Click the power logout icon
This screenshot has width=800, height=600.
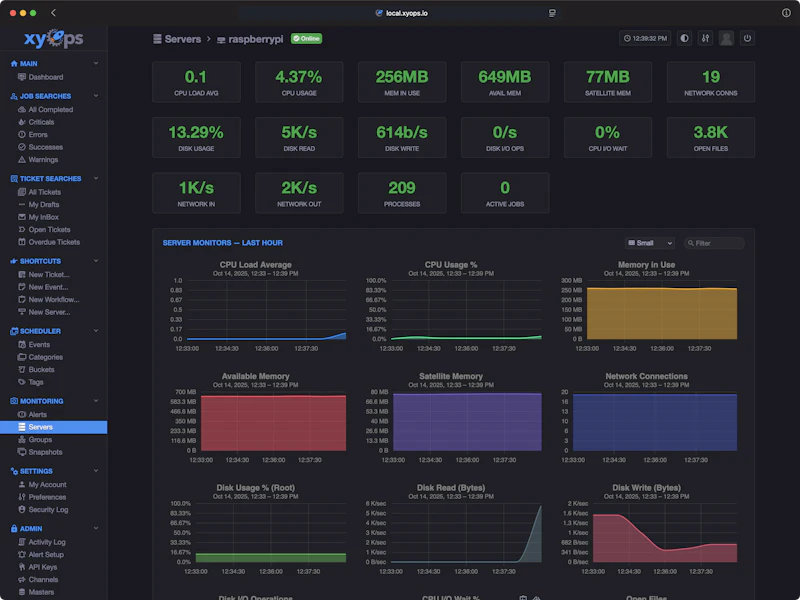(x=747, y=38)
